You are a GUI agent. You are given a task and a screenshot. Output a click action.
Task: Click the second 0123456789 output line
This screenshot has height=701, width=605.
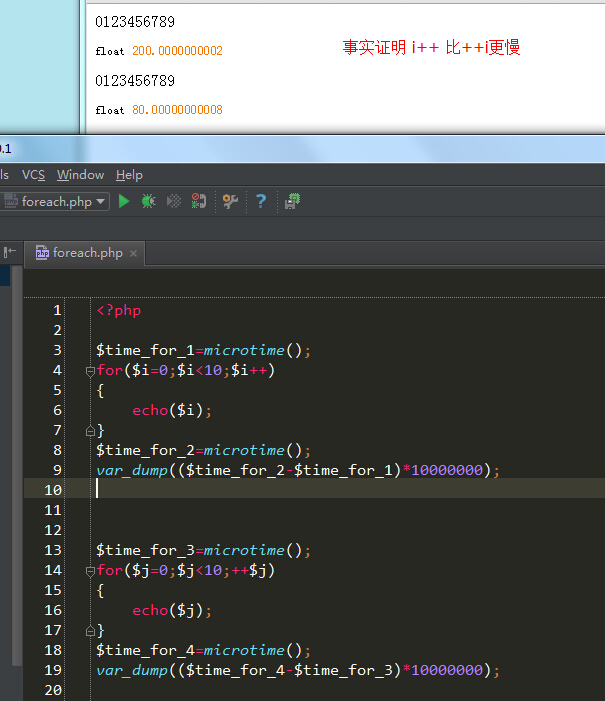[135, 81]
